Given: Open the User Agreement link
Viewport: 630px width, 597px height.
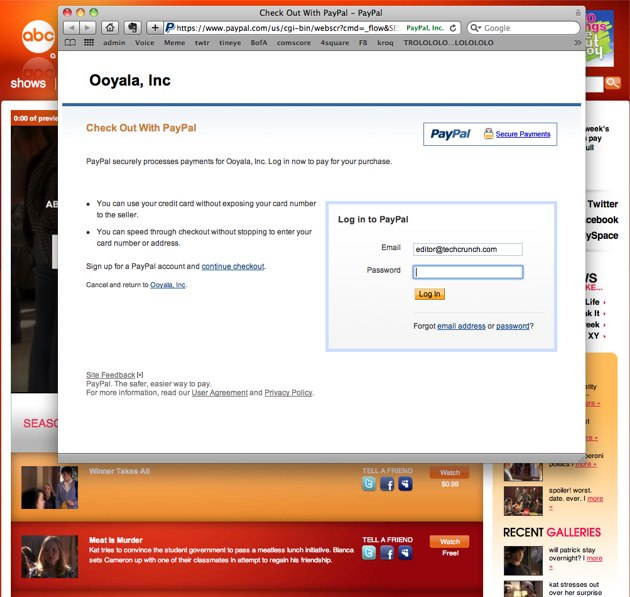Looking at the screenshot, I should pos(219,393).
